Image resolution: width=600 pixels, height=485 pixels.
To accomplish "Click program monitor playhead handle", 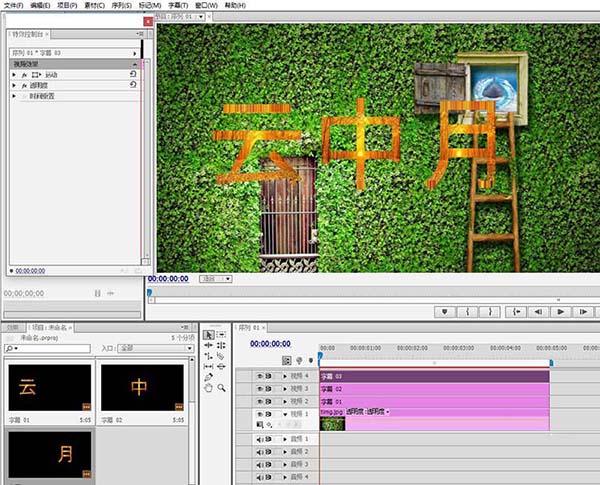I will click(x=149, y=292).
